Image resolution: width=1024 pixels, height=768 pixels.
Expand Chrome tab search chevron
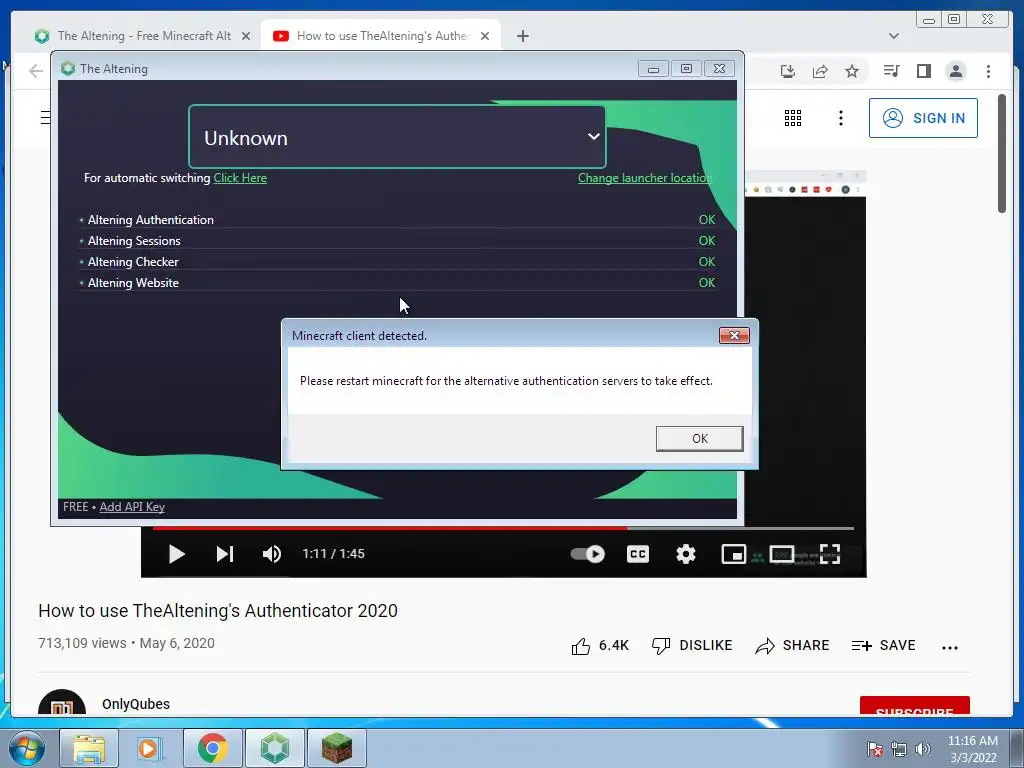[893, 36]
